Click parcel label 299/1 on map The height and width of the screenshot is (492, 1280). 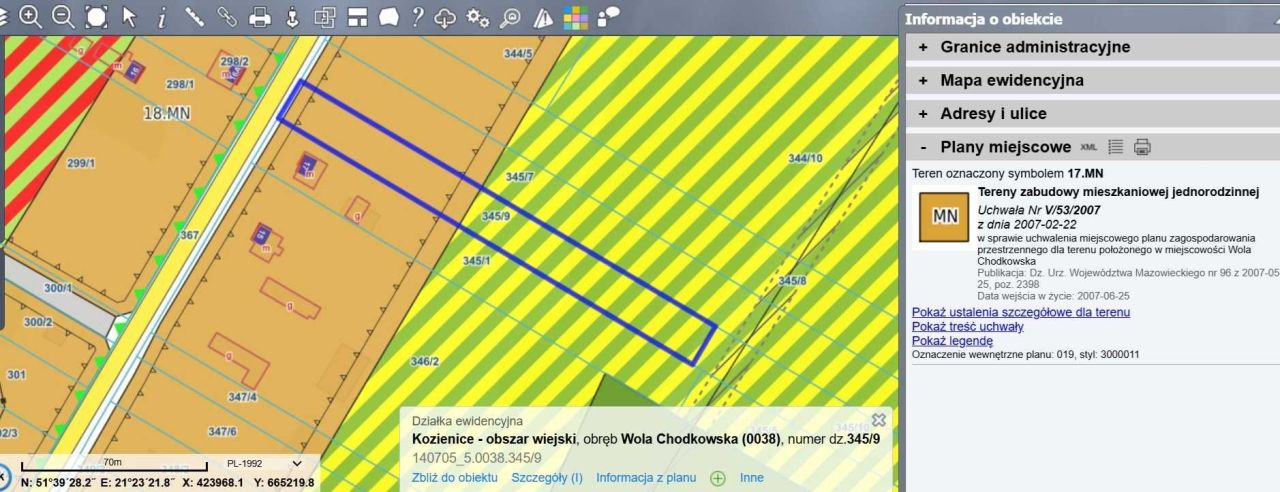point(81,163)
